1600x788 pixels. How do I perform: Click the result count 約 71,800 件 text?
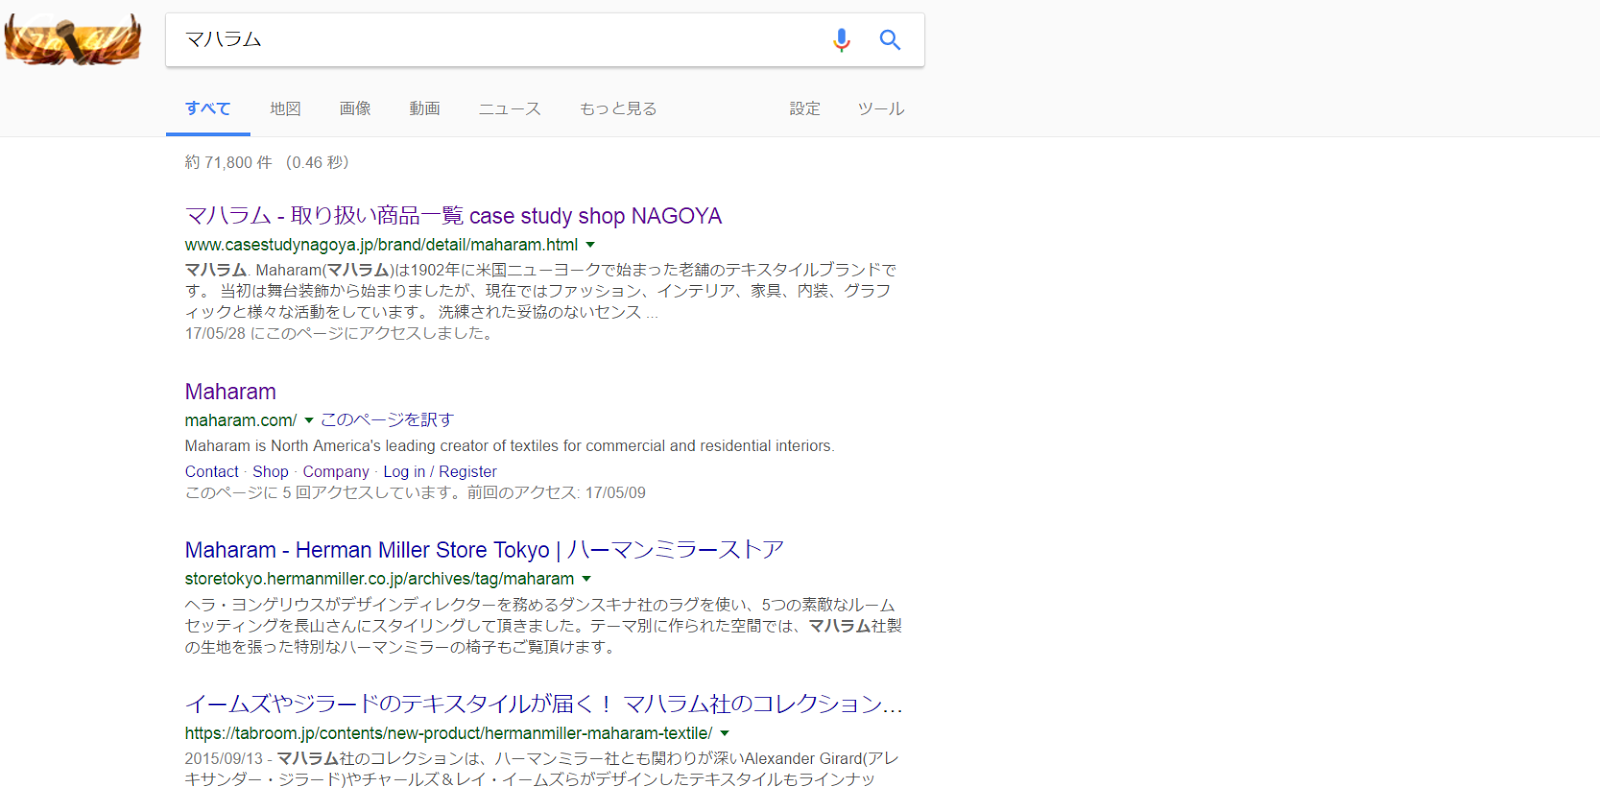[228, 163]
